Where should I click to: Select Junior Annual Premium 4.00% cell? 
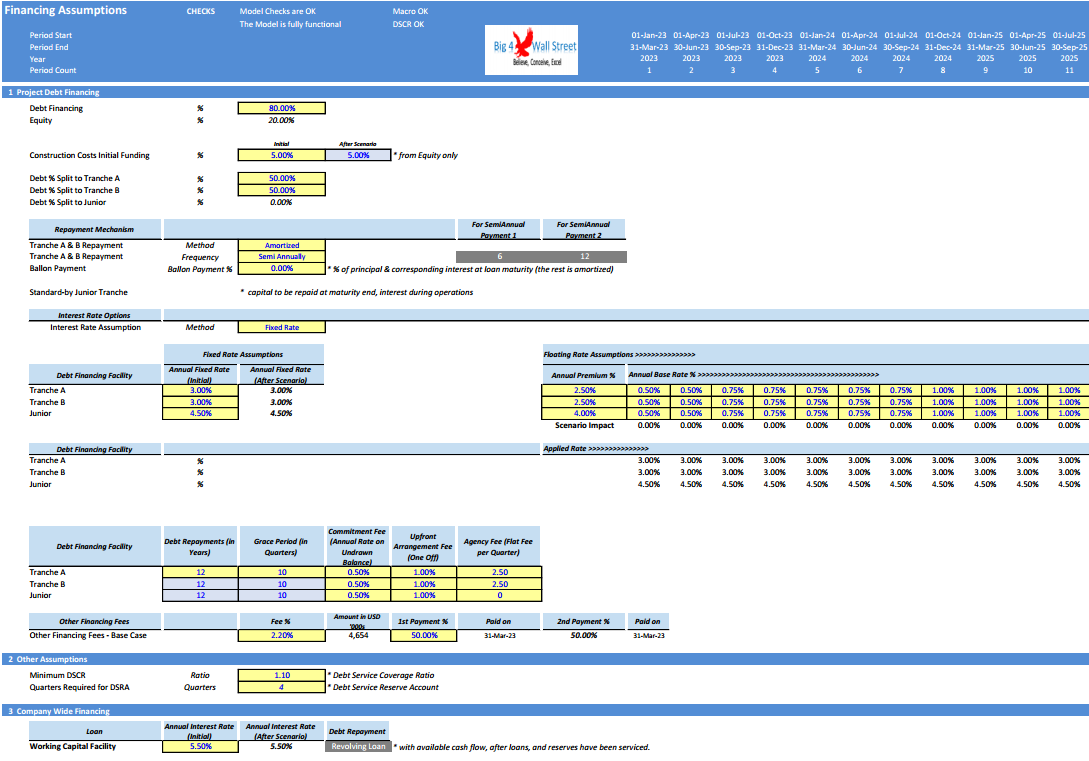pos(584,413)
